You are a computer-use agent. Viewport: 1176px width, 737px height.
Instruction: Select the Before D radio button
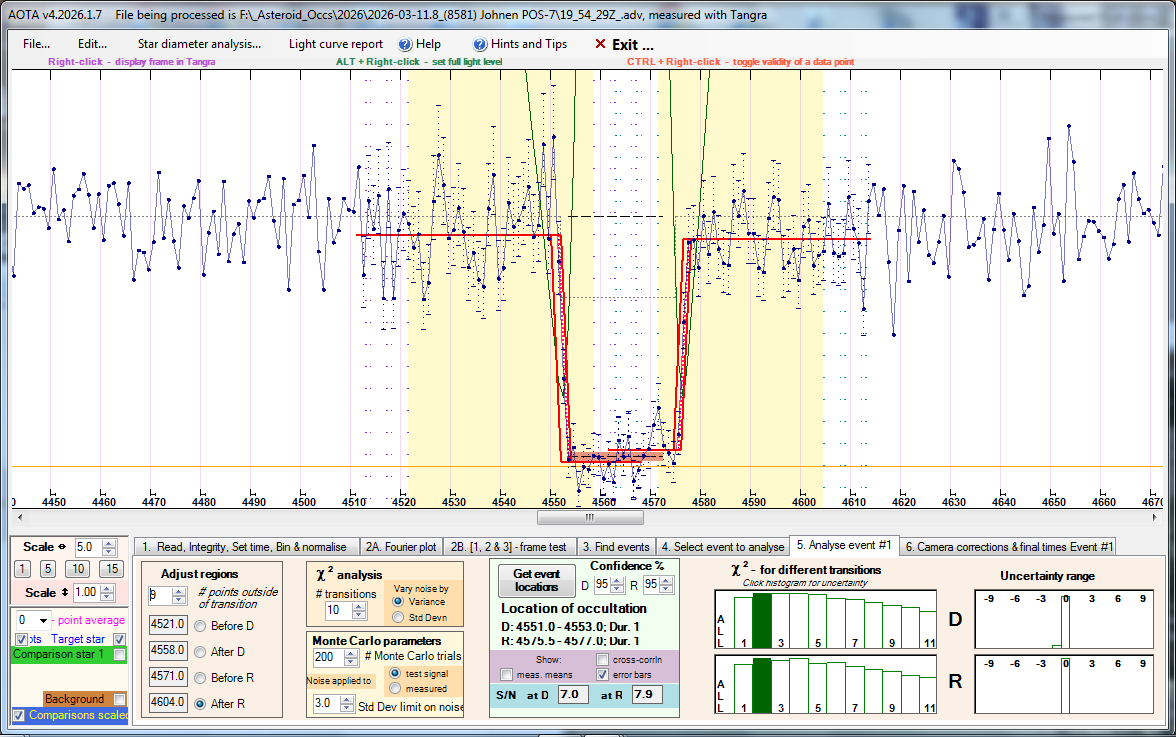coord(200,625)
